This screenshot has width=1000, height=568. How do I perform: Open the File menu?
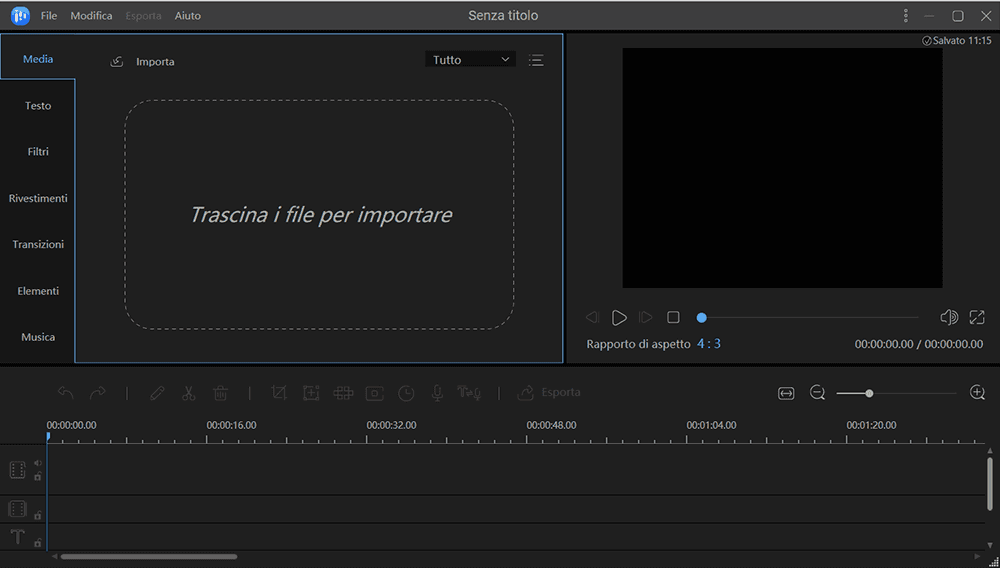click(x=49, y=16)
